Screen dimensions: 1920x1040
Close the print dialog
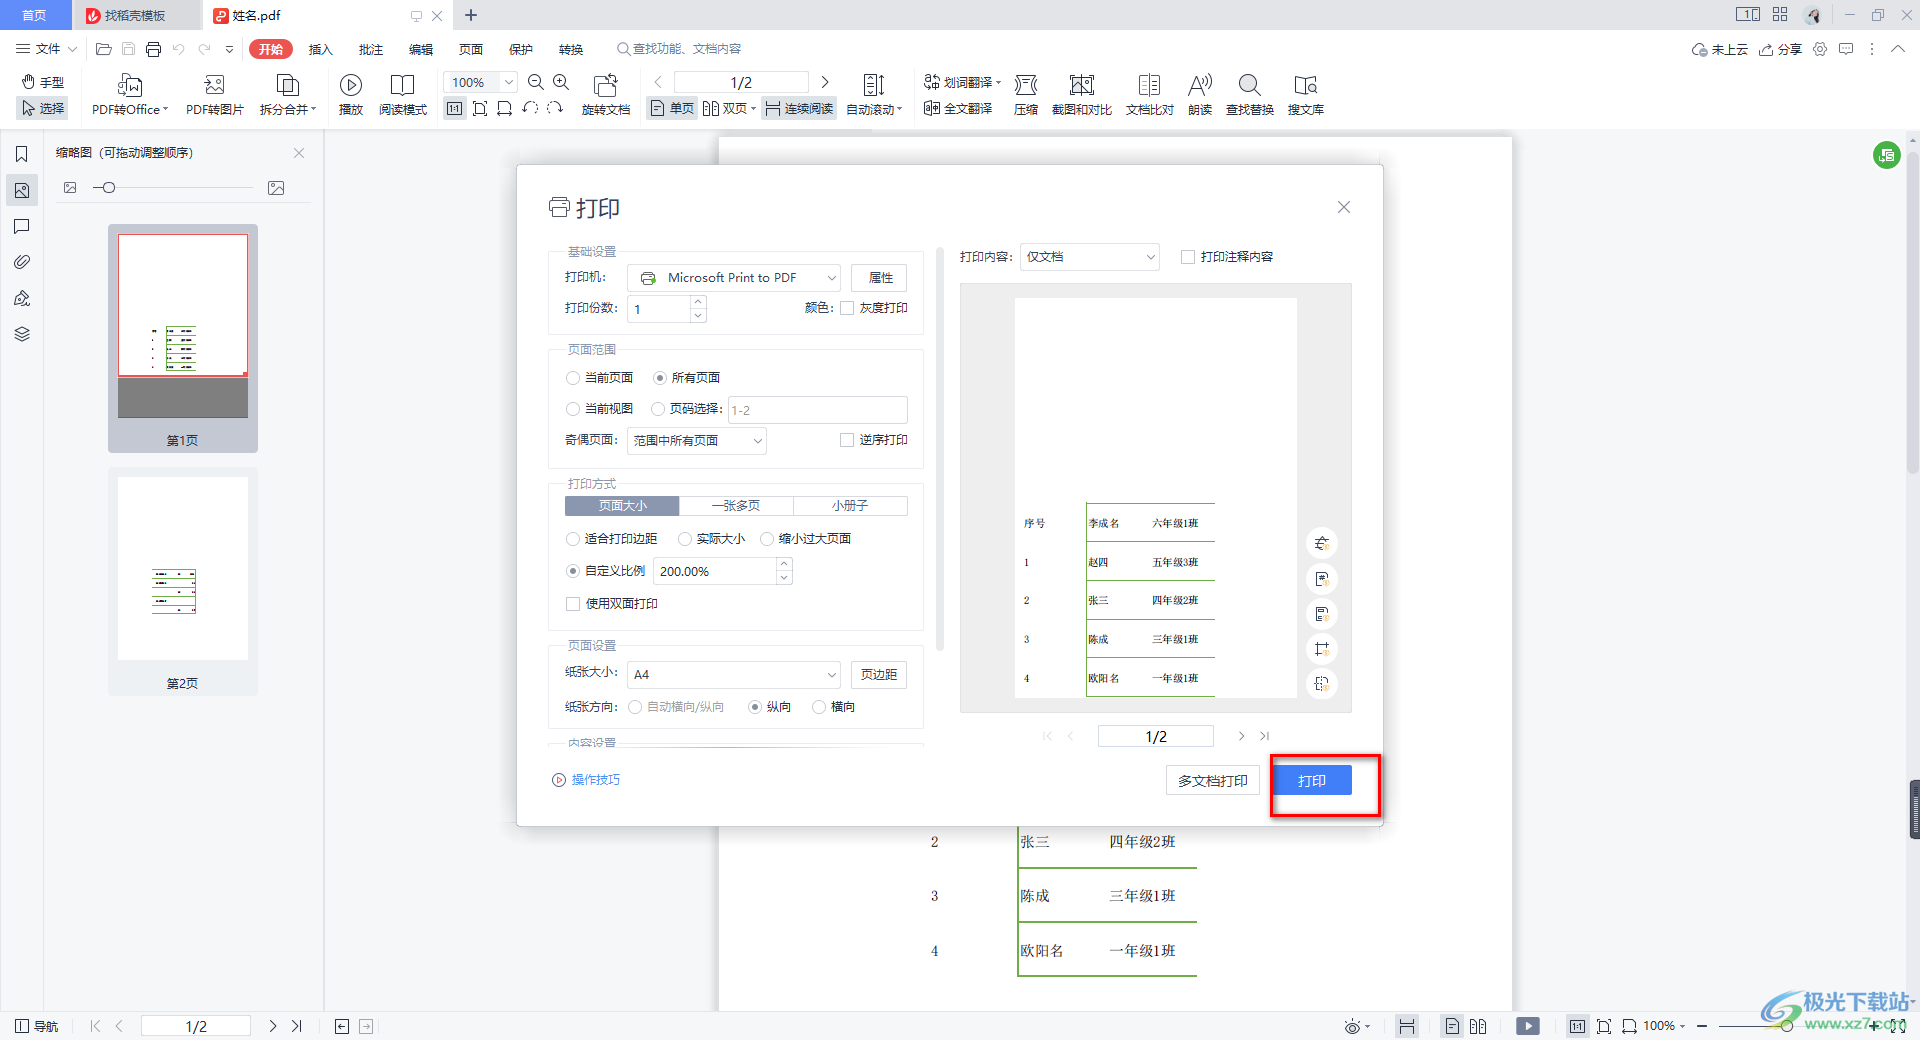point(1344,207)
